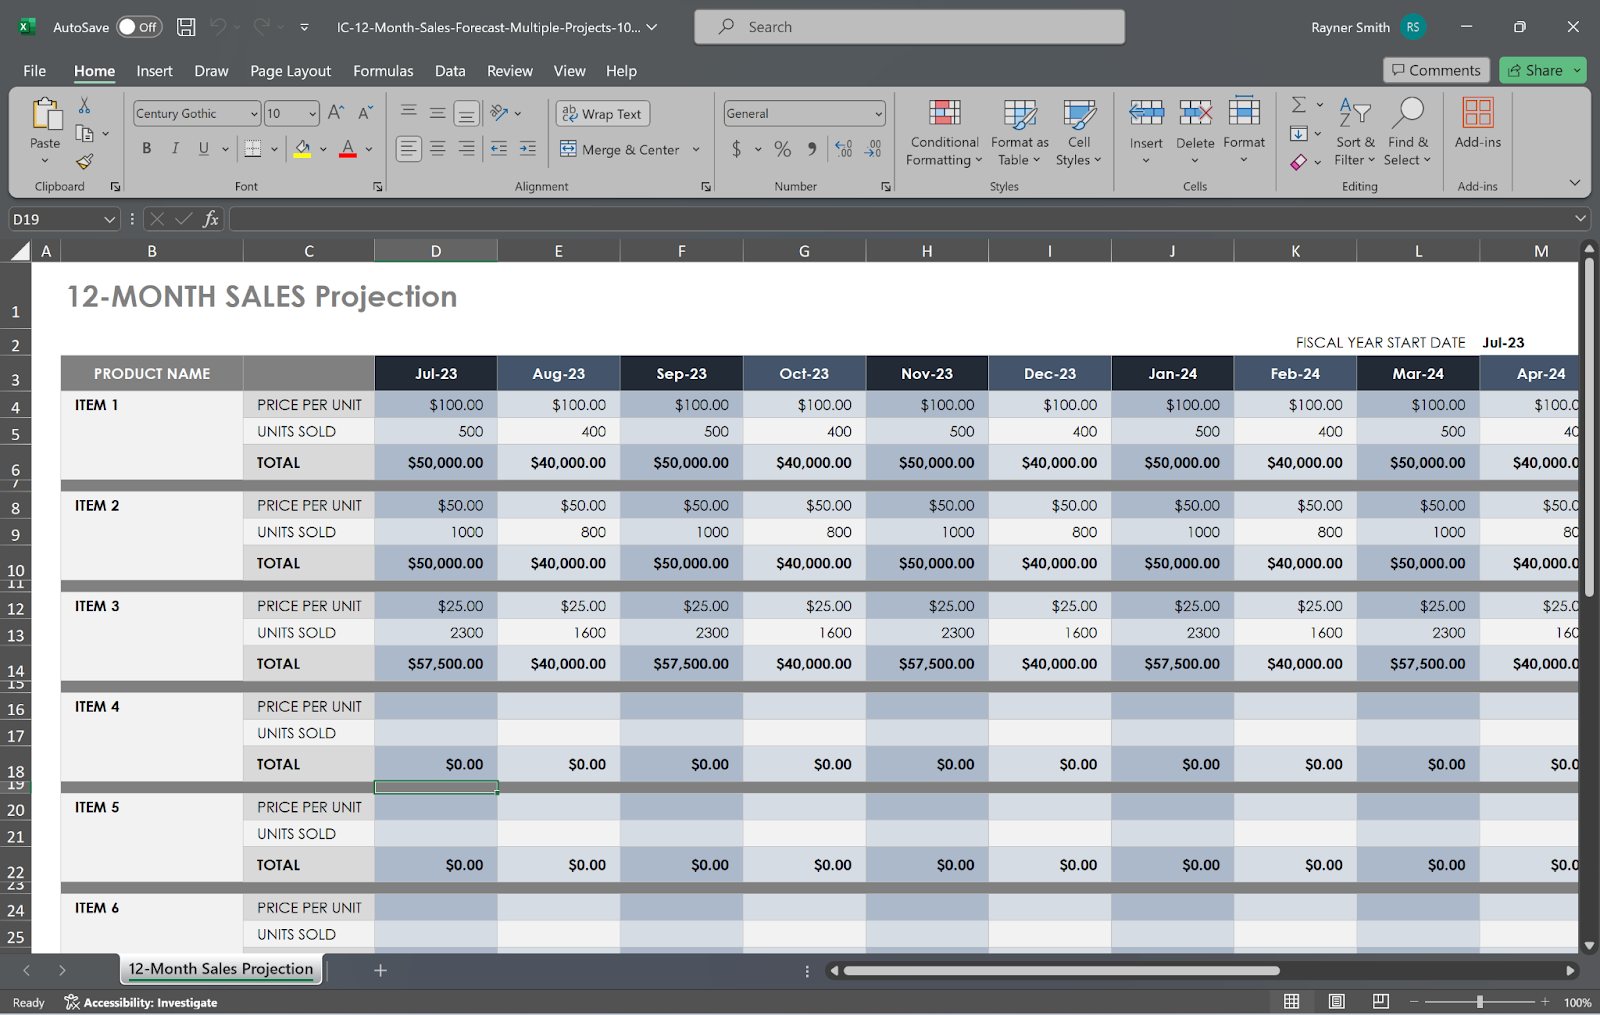The height and width of the screenshot is (1015, 1600).
Task: Toggle Wrap Text
Action: tap(603, 114)
